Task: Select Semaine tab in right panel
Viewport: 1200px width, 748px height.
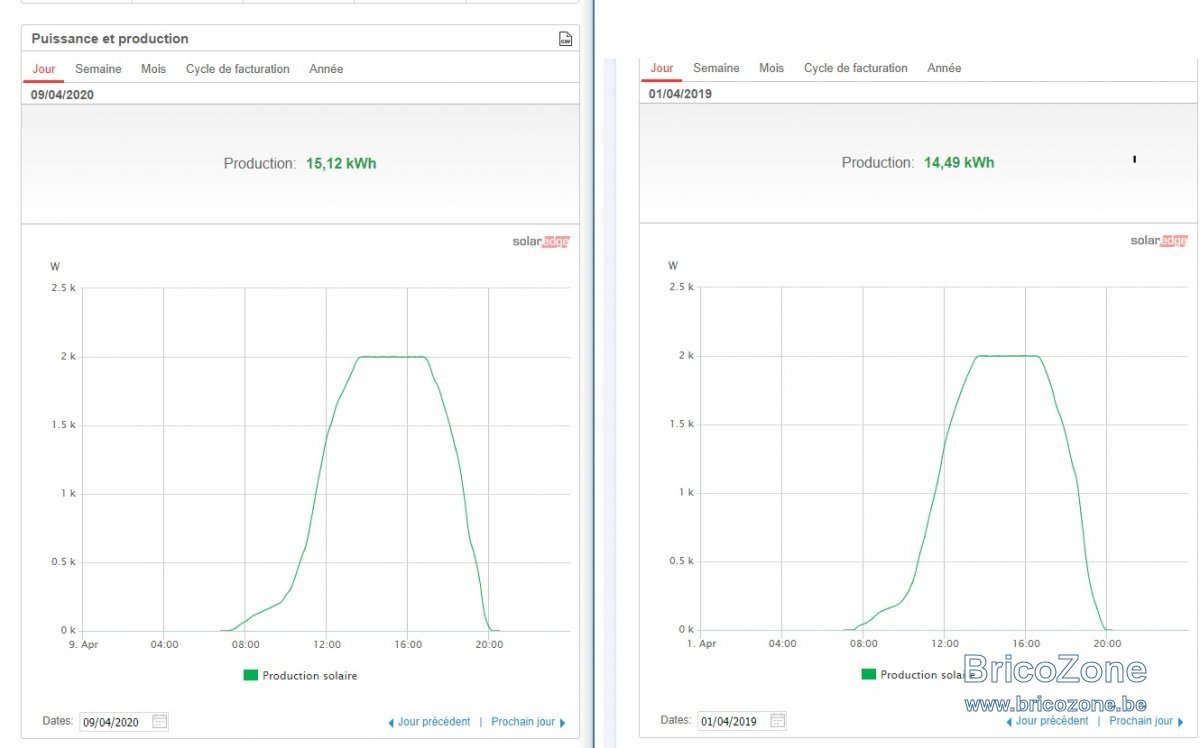Action: pyautogui.click(x=716, y=68)
